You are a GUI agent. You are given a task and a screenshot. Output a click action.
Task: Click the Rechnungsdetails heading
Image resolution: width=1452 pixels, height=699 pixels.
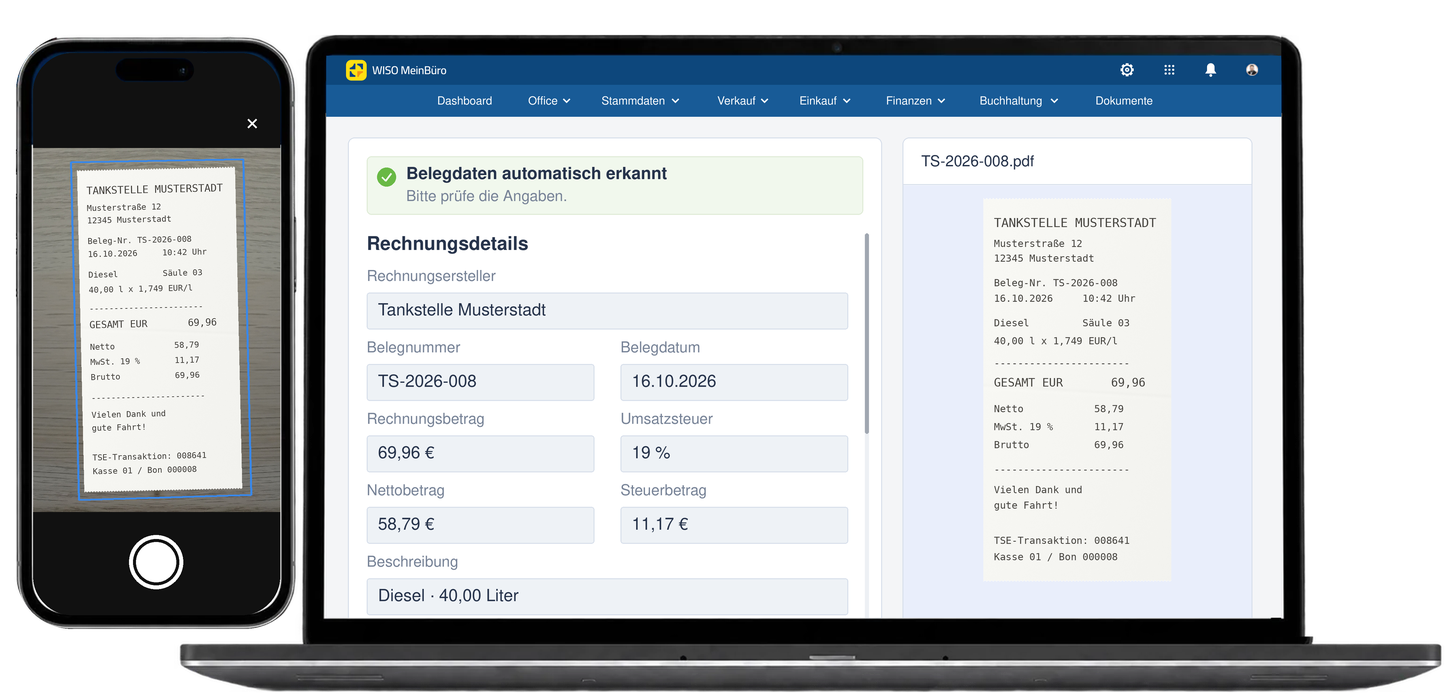[x=447, y=244]
